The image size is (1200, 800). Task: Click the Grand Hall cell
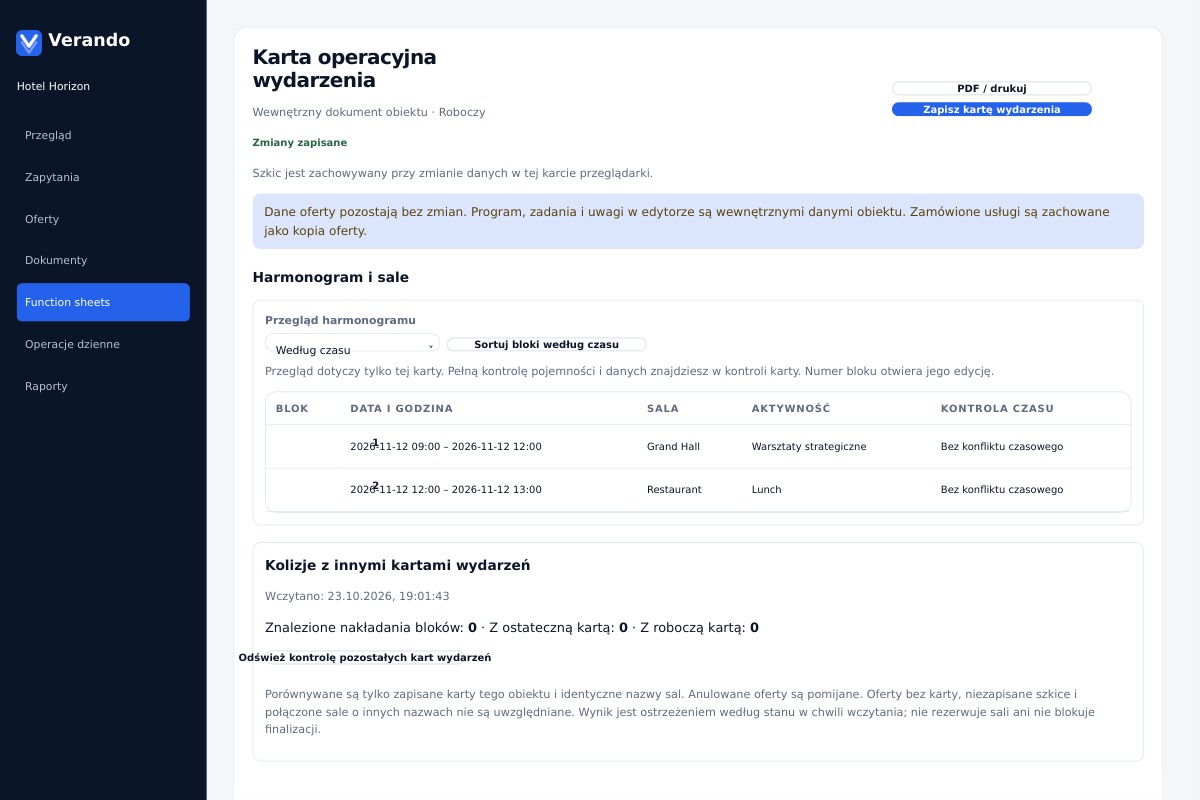(673, 447)
